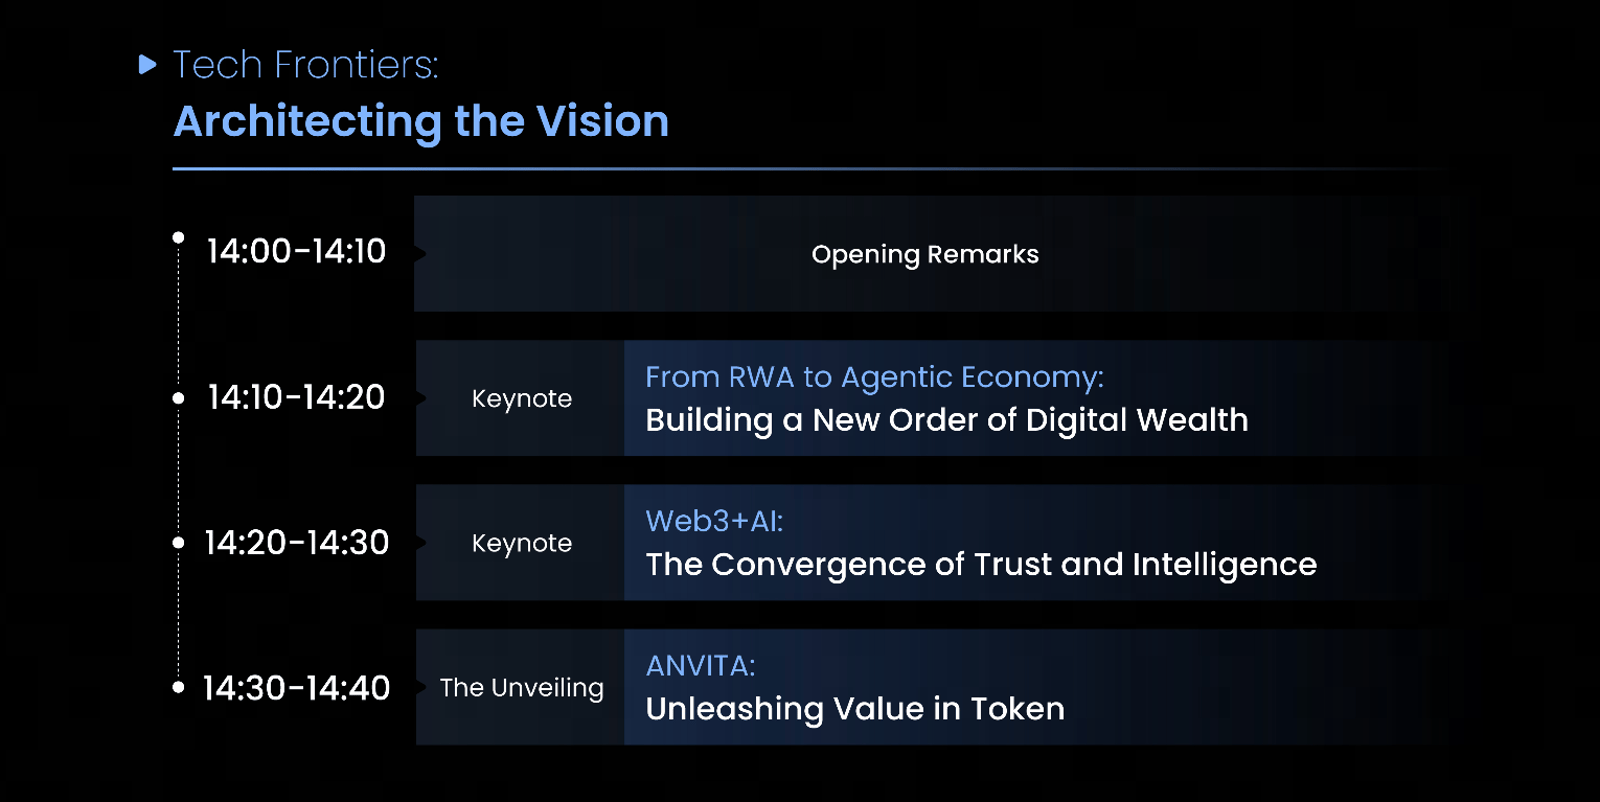Screen dimensions: 1600x802
Task: Select "The Unveiling" session label
Action: (x=522, y=688)
